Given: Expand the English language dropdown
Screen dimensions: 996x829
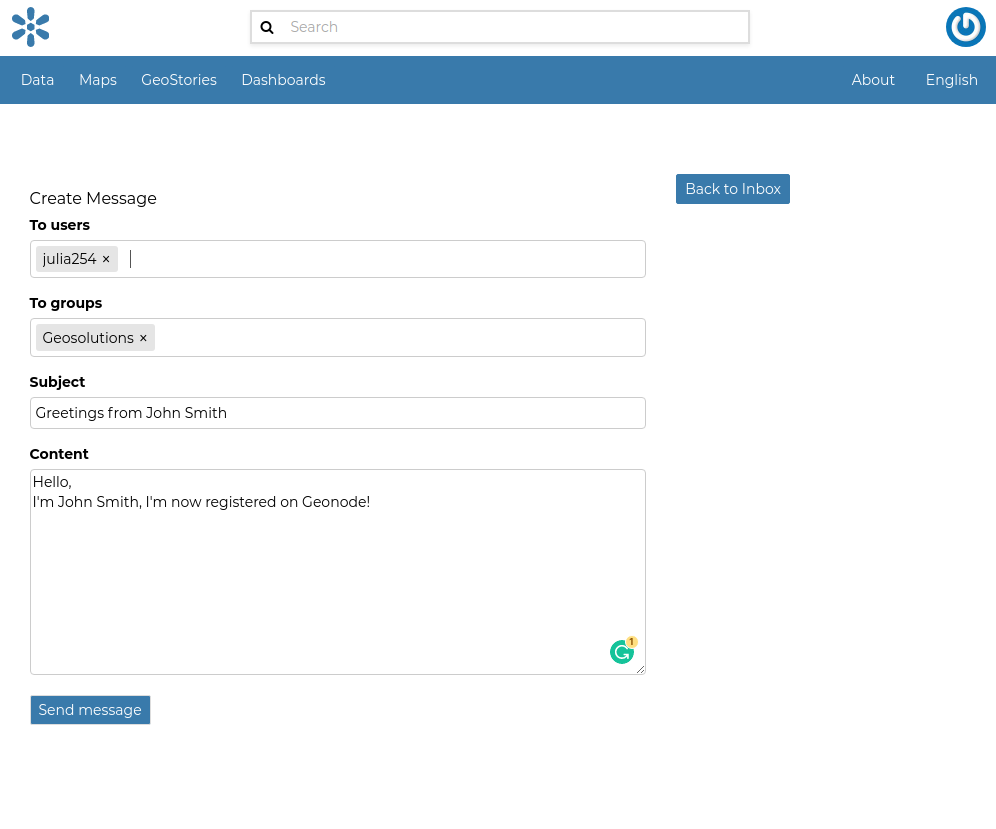Looking at the screenshot, I should 951,80.
